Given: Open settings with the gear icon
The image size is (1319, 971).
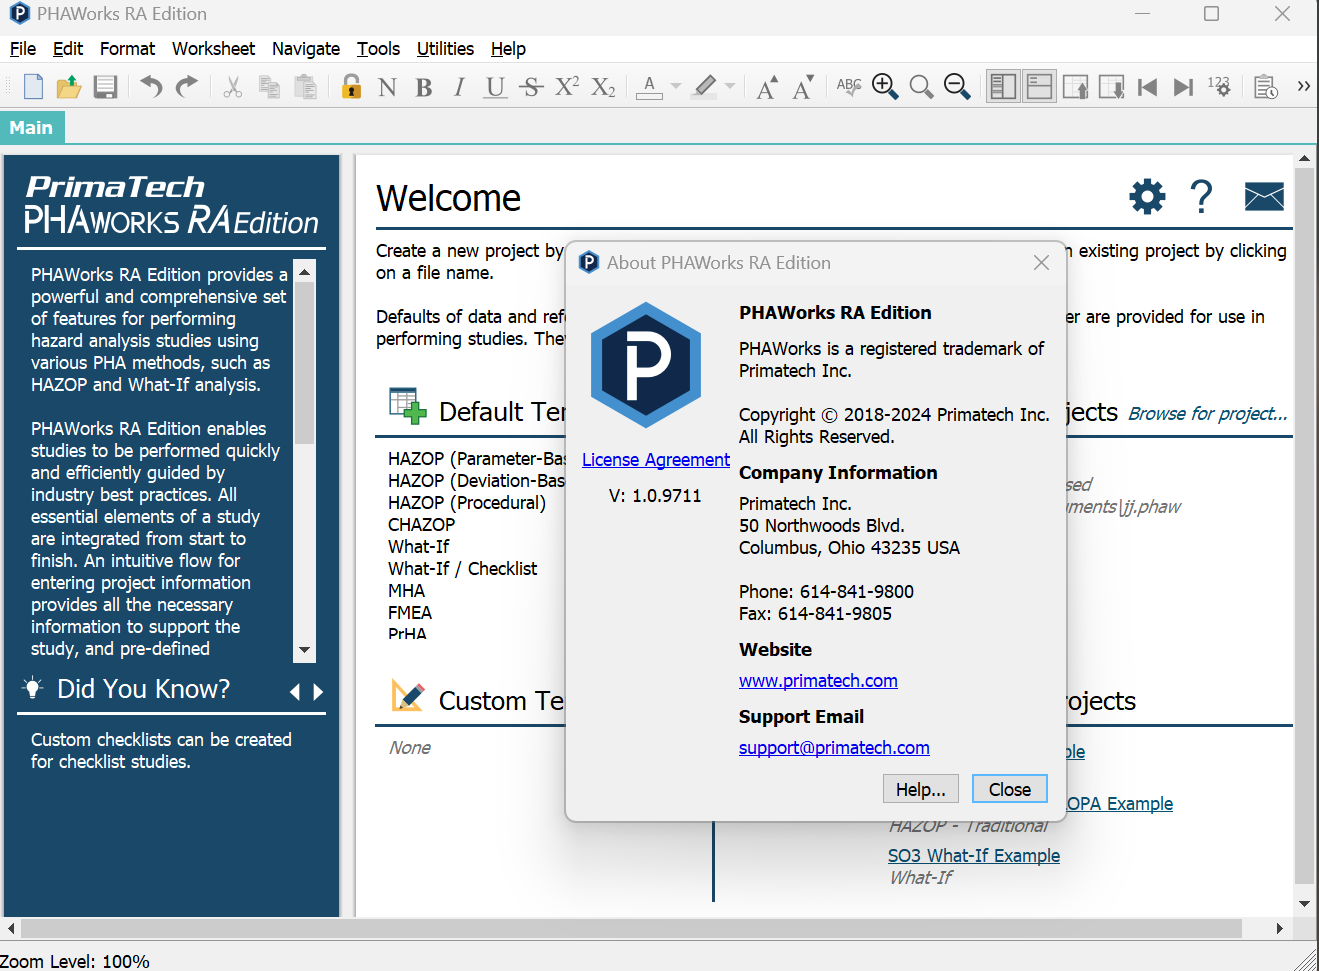Looking at the screenshot, I should click(1147, 197).
